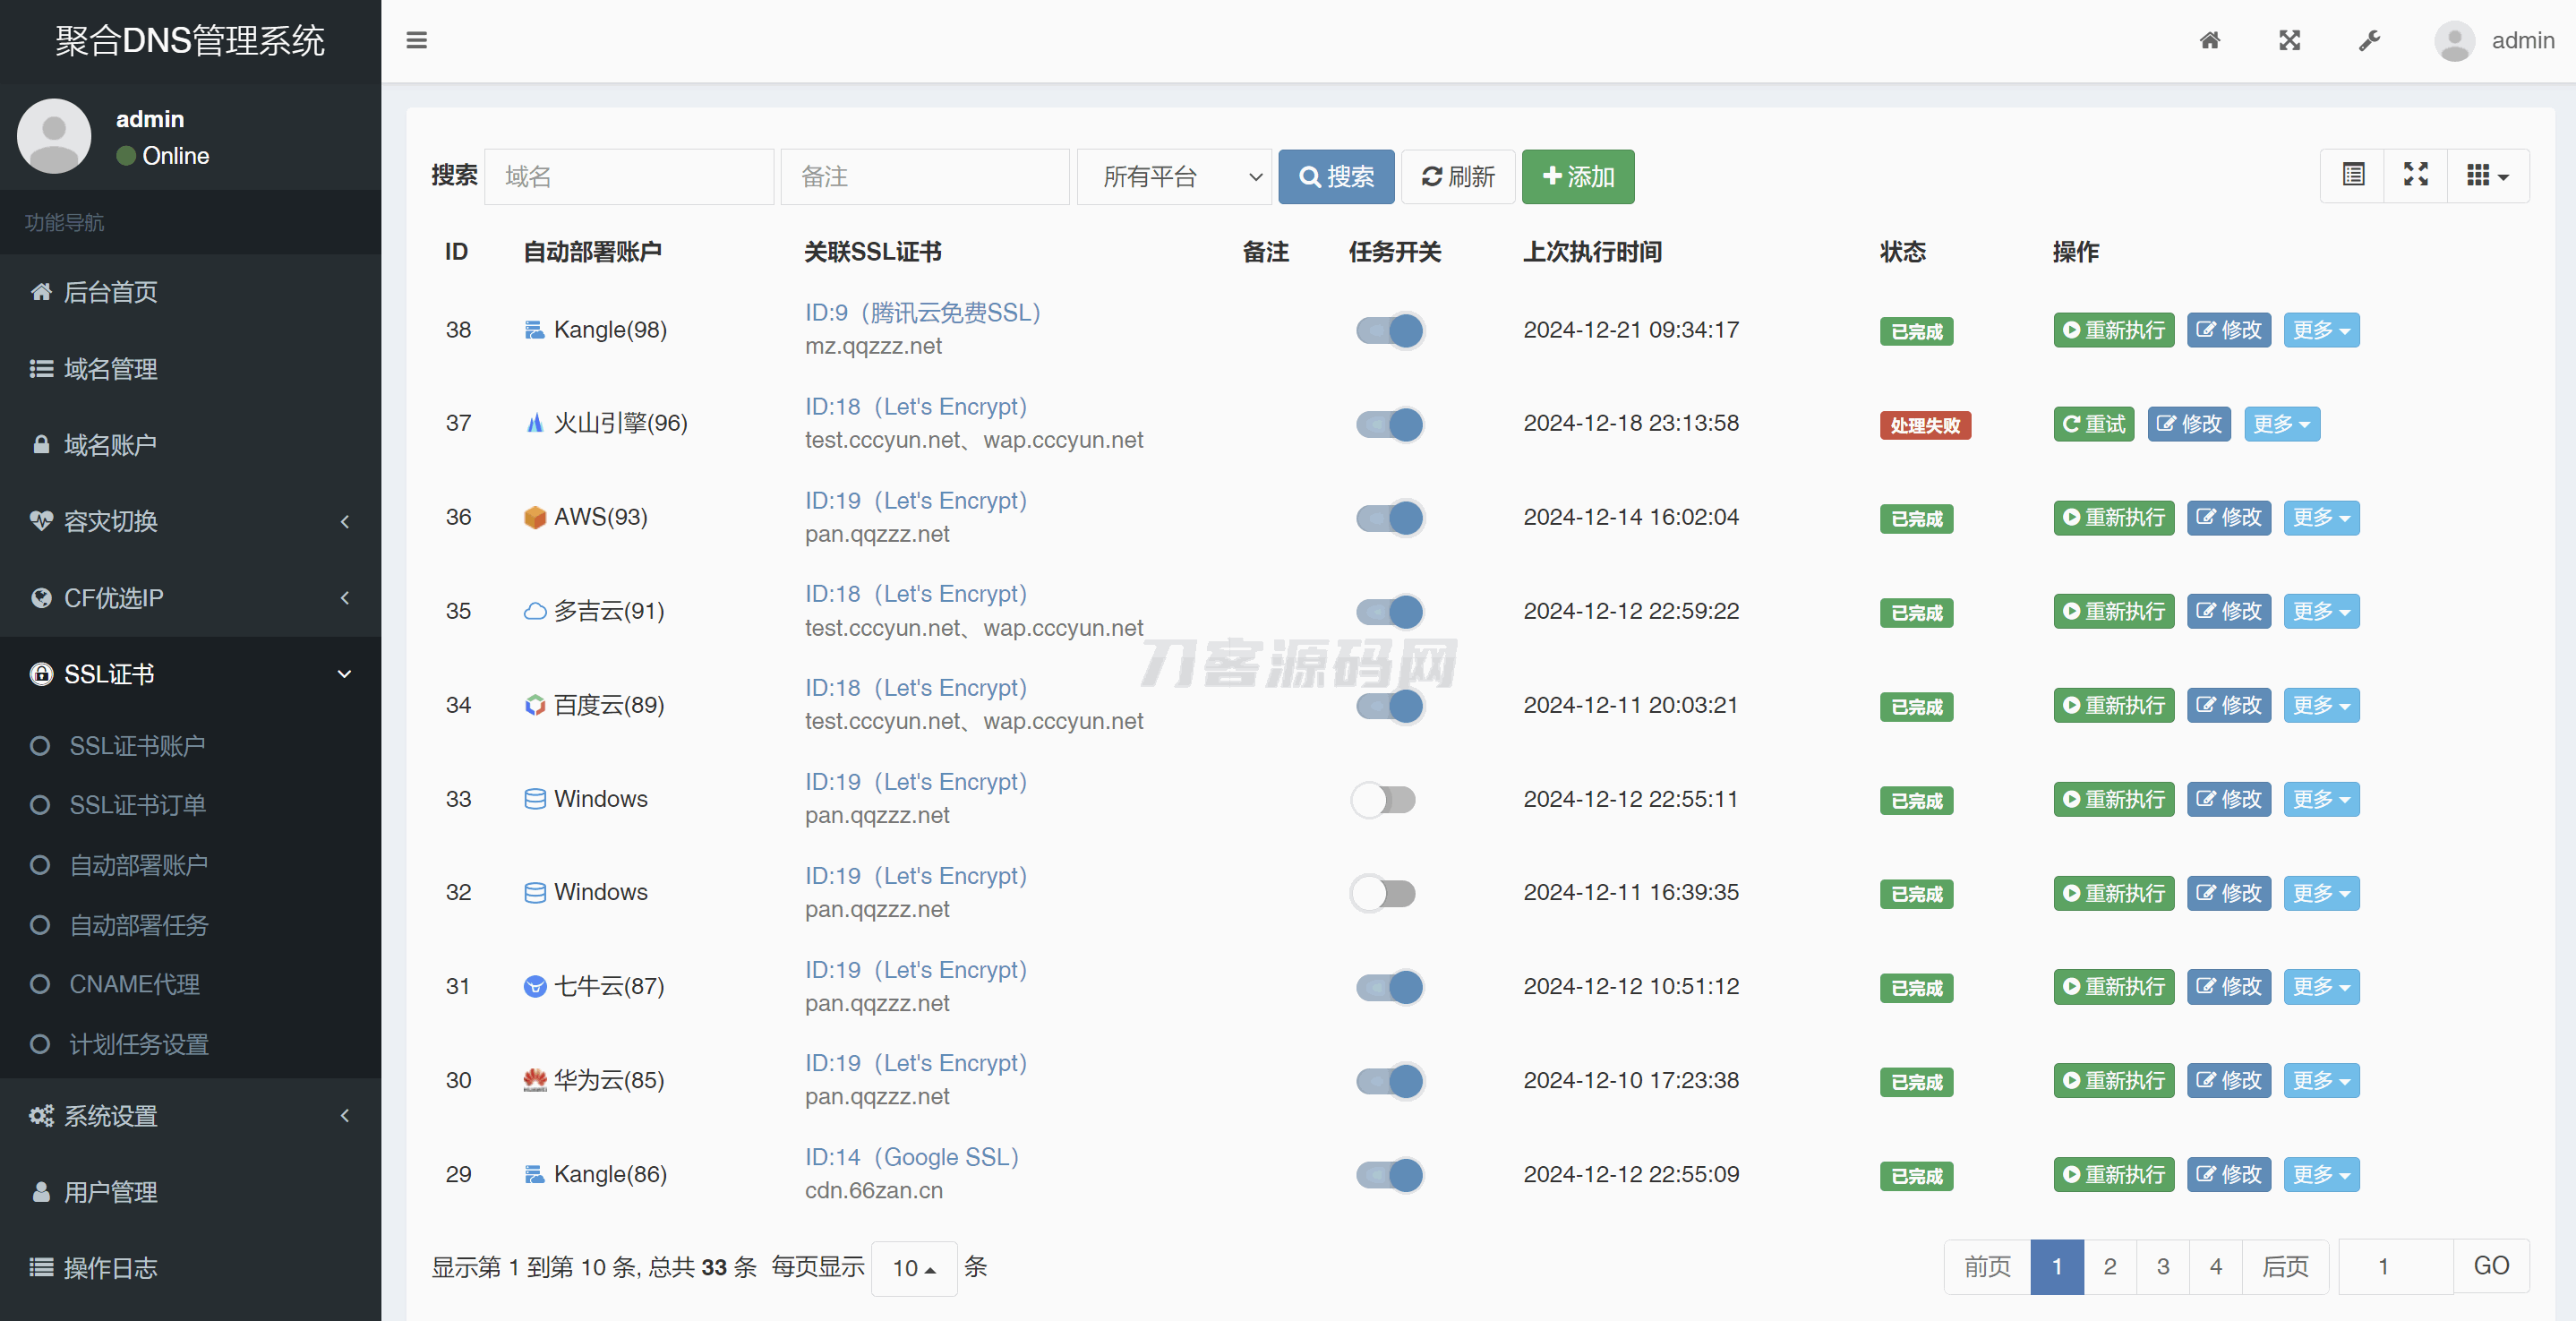
Task: Click the 域名 search input field
Action: click(x=628, y=177)
